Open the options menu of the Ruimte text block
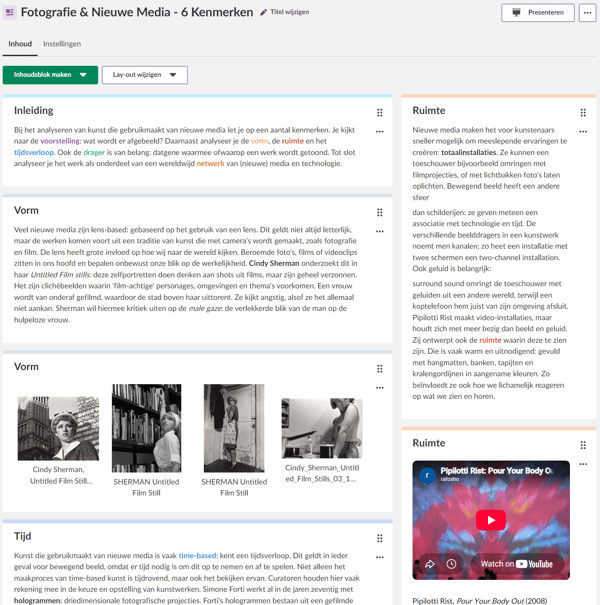The image size is (600, 605). pyautogui.click(x=583, y=132)
